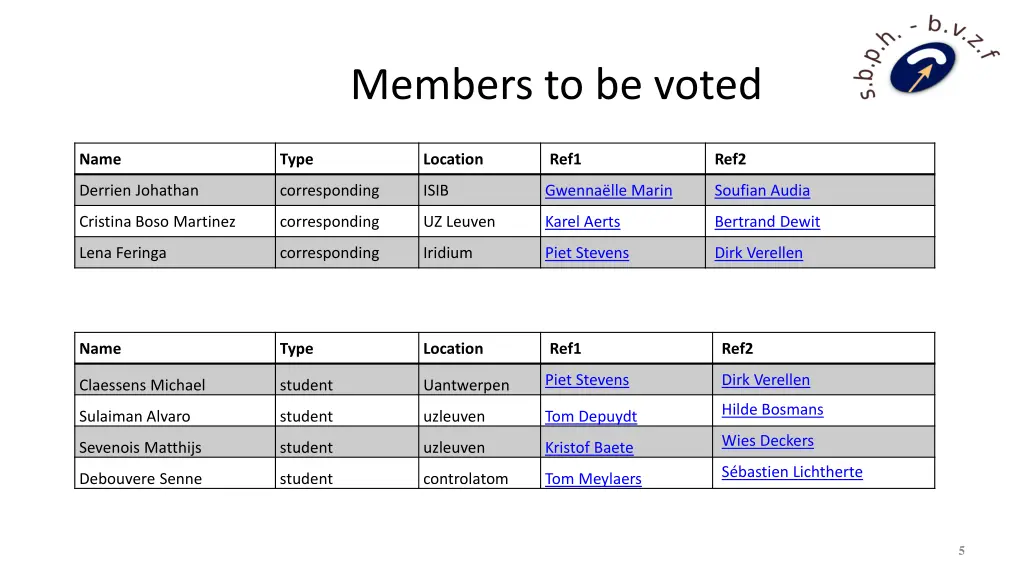The width and height of the screenshot is (1024, 577).
Task: Click the Cristina Boso Martinez cell
Action: [157, 222]
